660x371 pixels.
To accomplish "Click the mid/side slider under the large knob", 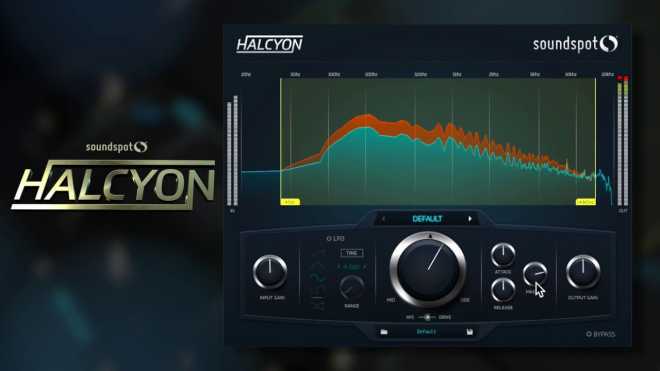I will 428,317.
